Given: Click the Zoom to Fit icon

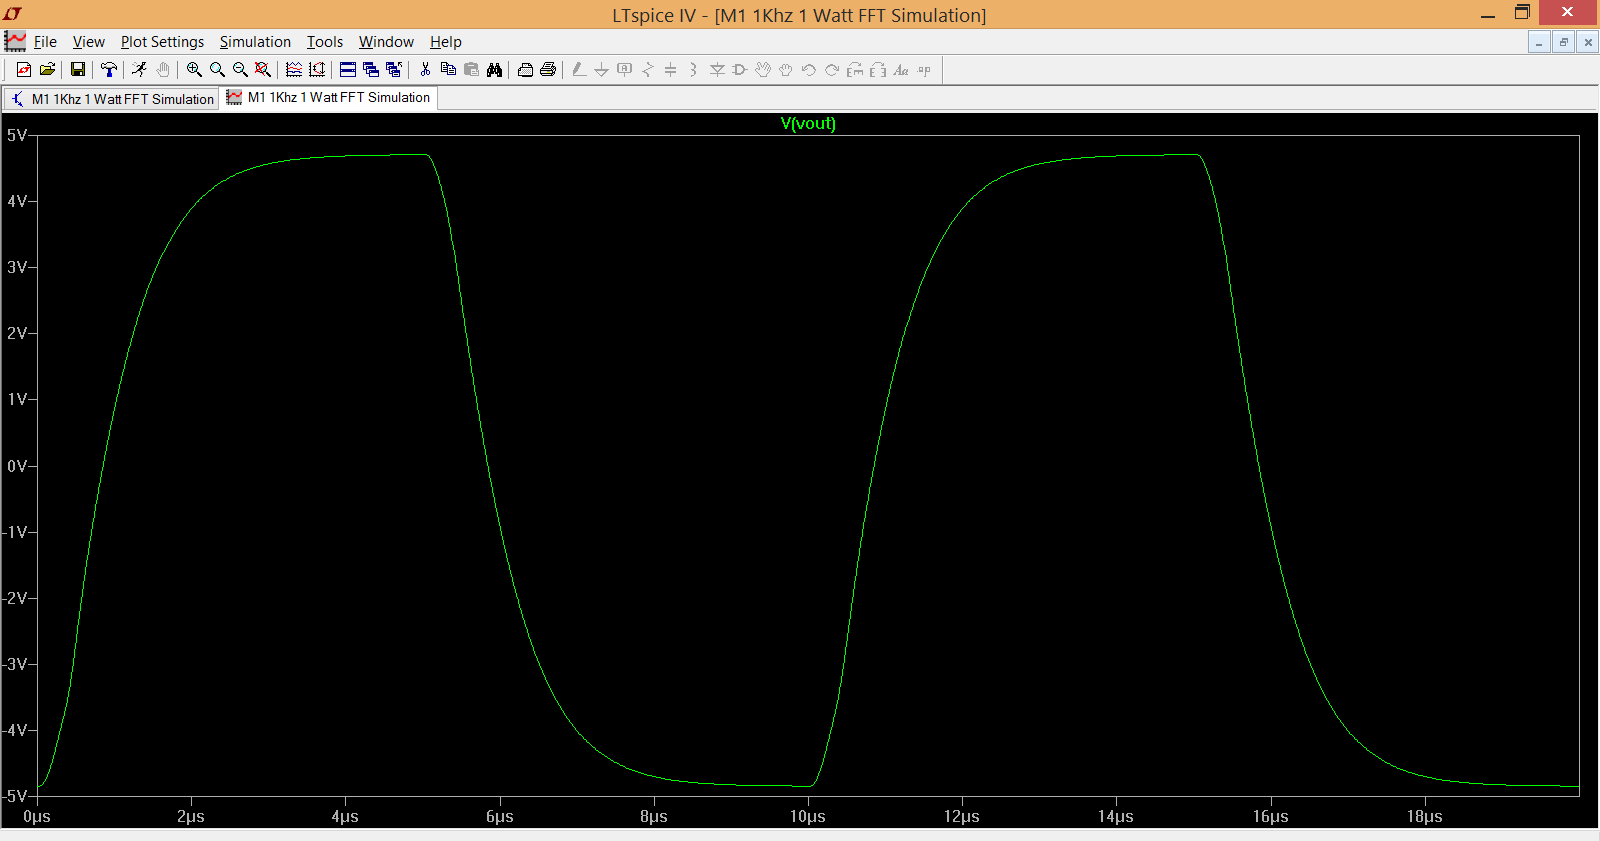Looking at the screenshot, I should tap(263, 70).
